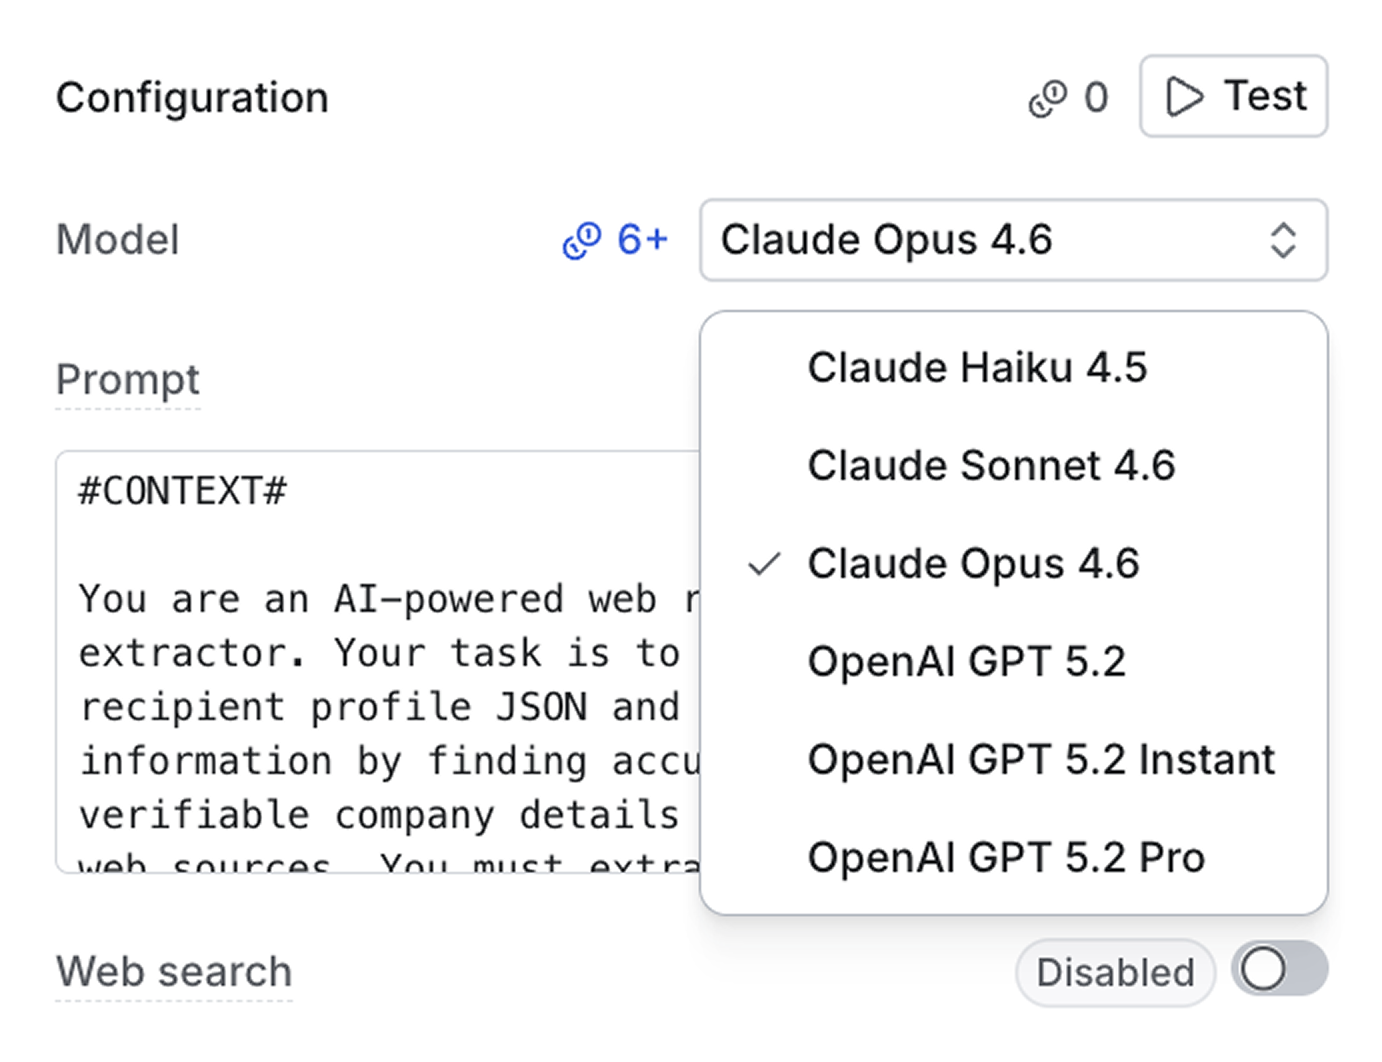1382x1062 pixels.
Task: Select Claude Haiku 4.5 from the list
Action: pyautogui.click(x=977, y=368)
